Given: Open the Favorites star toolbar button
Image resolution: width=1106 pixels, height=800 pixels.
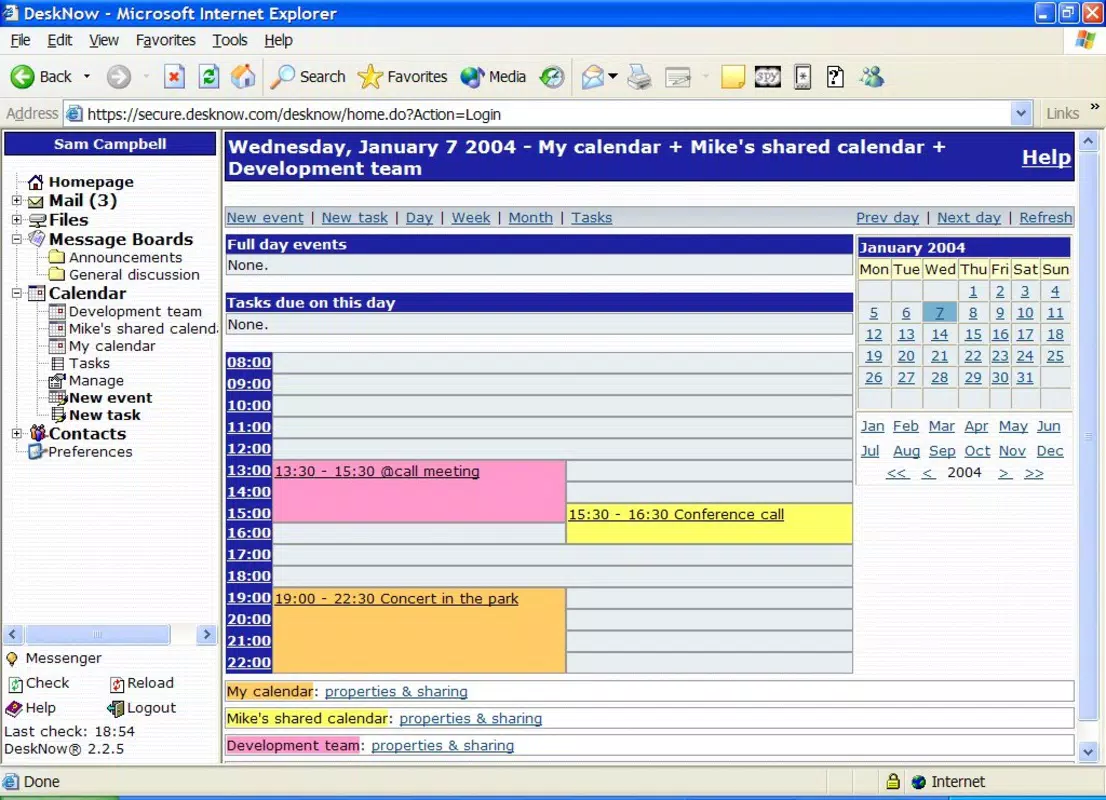Looking at the screenshot, I should coord(403,76).
